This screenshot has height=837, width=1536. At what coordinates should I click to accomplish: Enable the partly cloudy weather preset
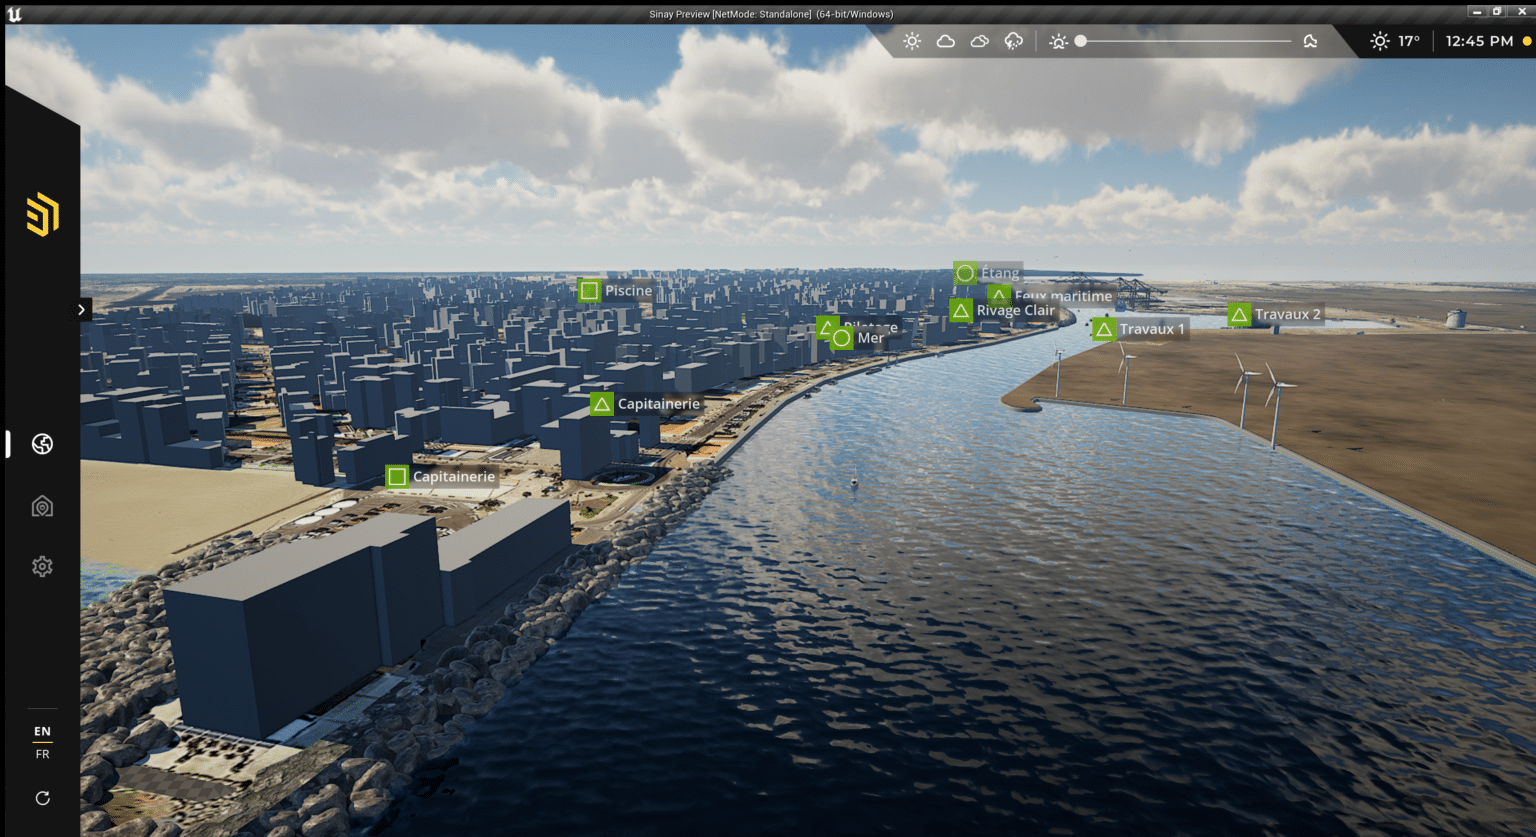pyautogui.click(x=979, y=41)
